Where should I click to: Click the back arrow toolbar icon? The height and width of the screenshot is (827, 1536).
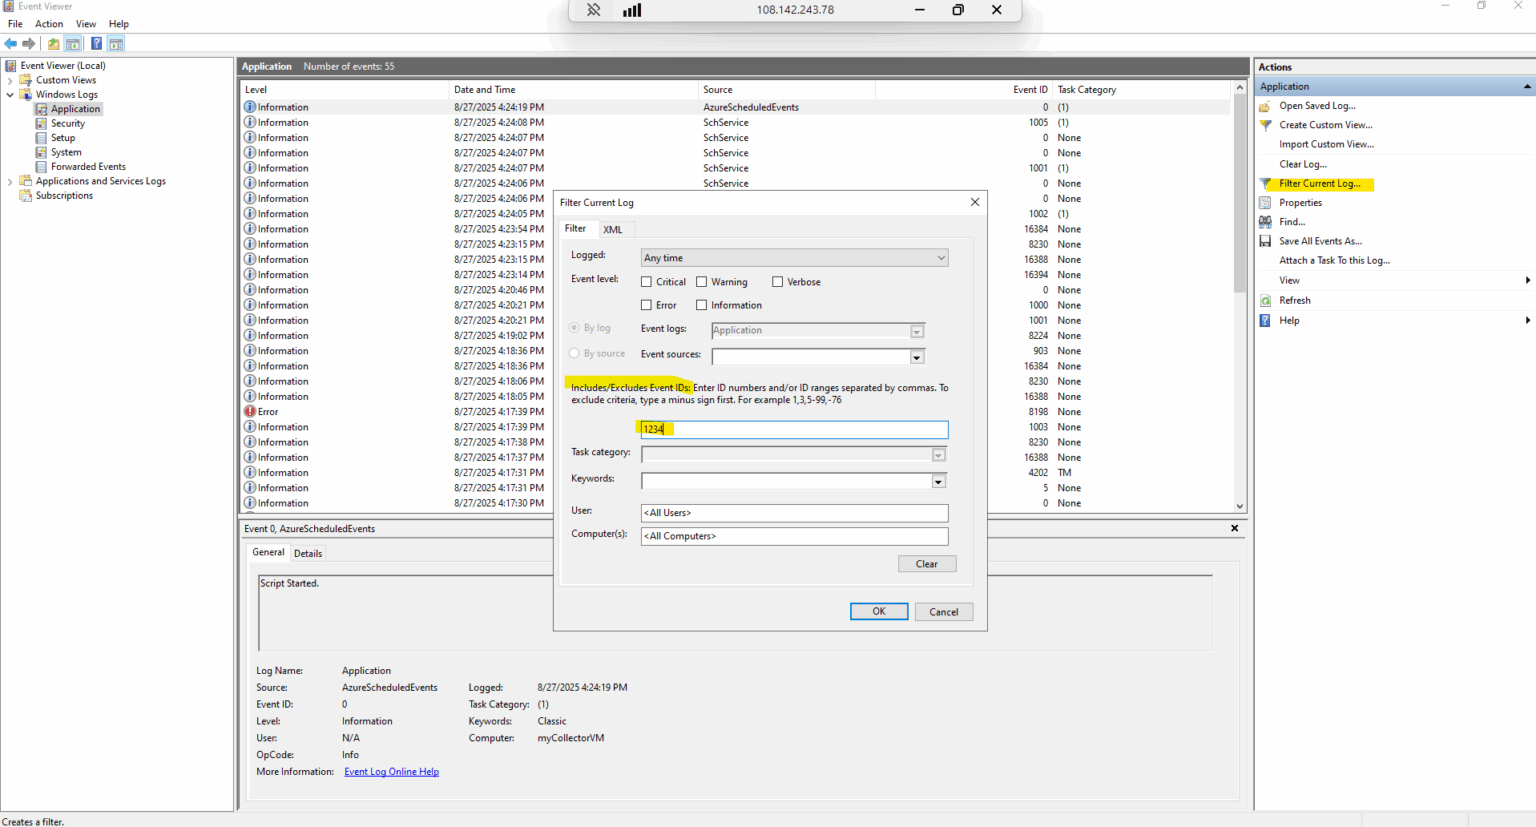click(11, 44)
